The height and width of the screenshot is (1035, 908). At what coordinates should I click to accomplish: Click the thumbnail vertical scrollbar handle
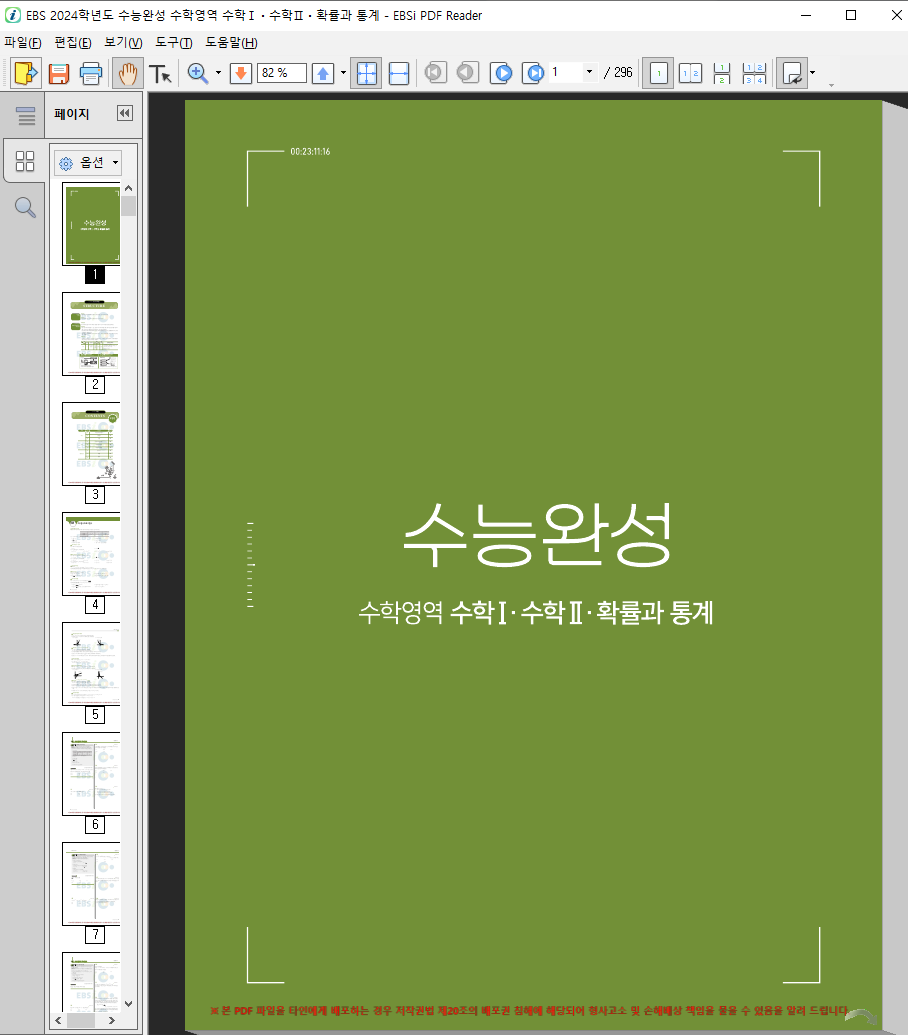(x=129, y=206)
